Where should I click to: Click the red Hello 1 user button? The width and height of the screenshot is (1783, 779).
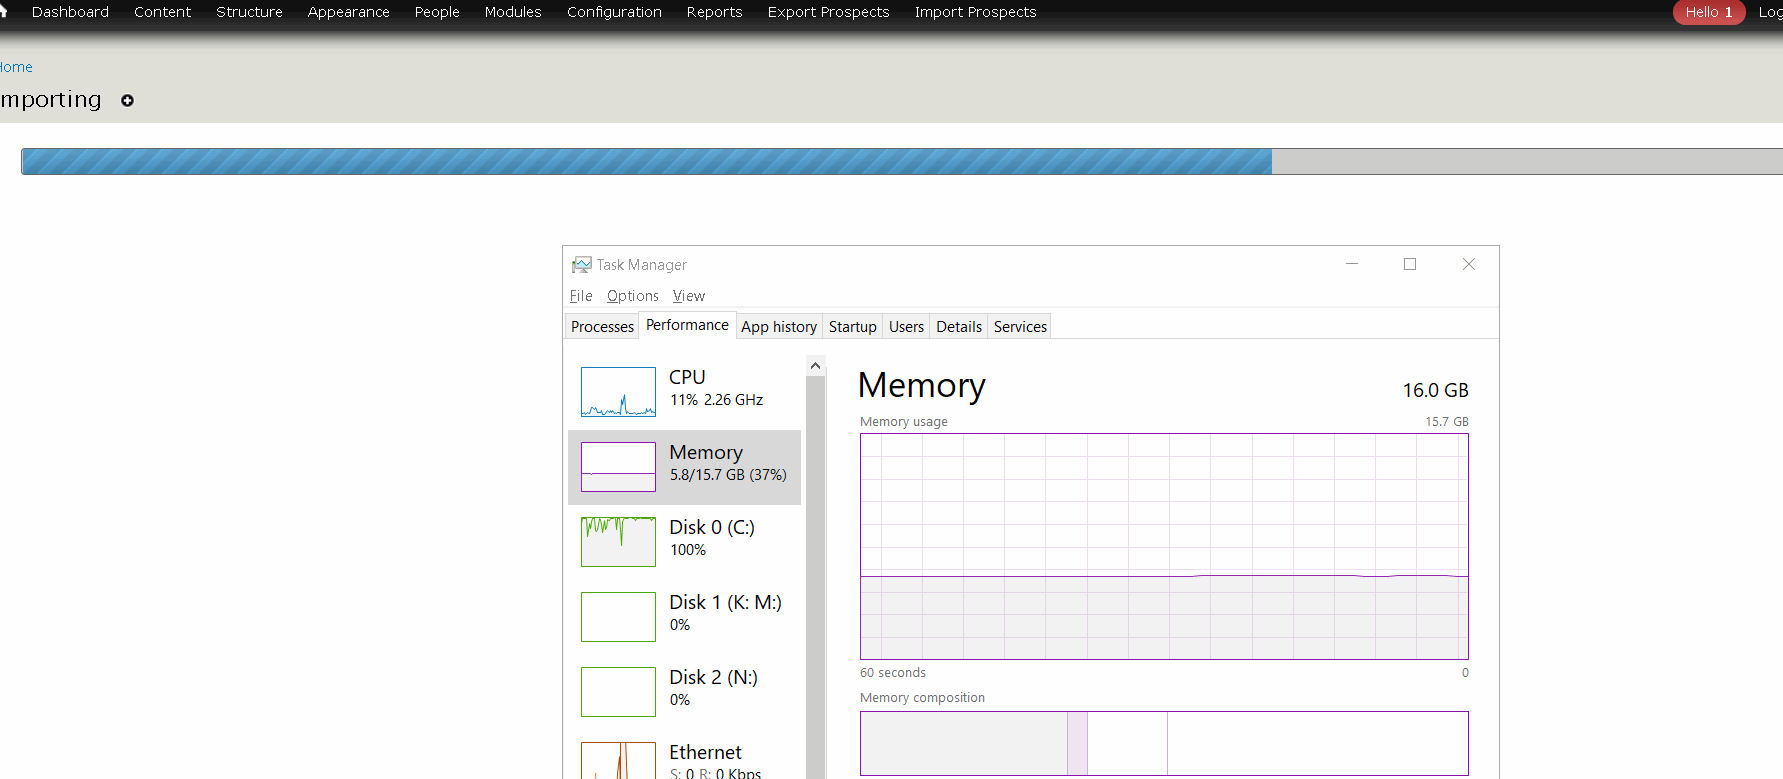1708,12
